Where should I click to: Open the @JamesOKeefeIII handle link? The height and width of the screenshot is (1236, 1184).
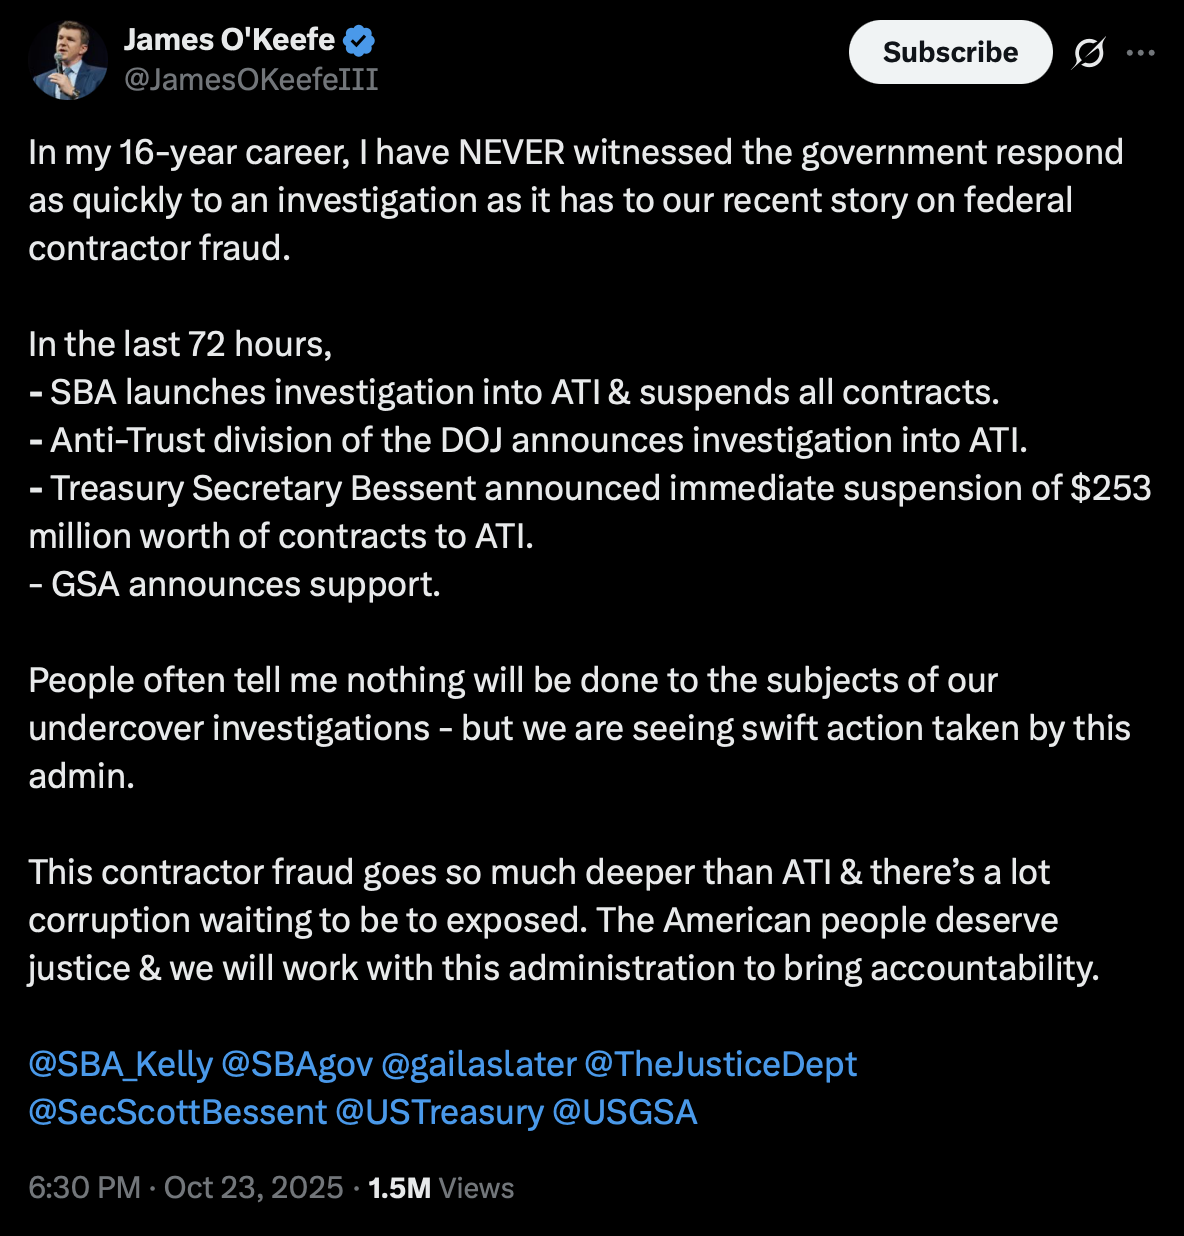(x=251, y=80)
